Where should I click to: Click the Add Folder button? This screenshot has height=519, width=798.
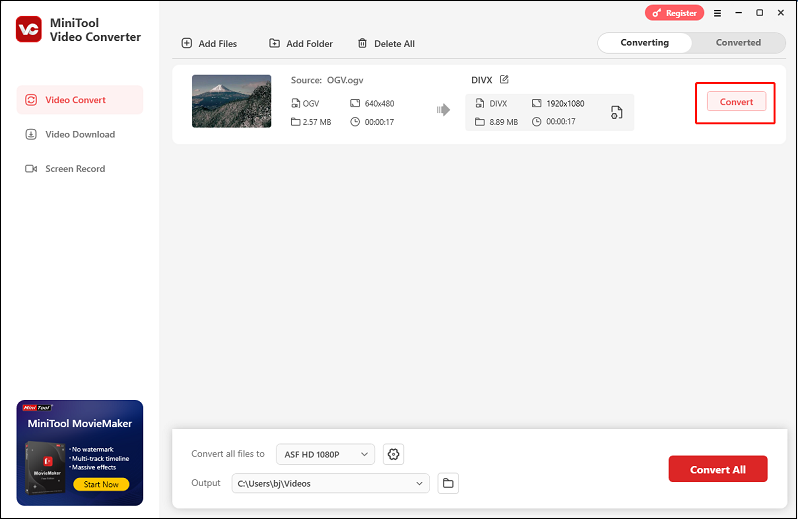300,43
